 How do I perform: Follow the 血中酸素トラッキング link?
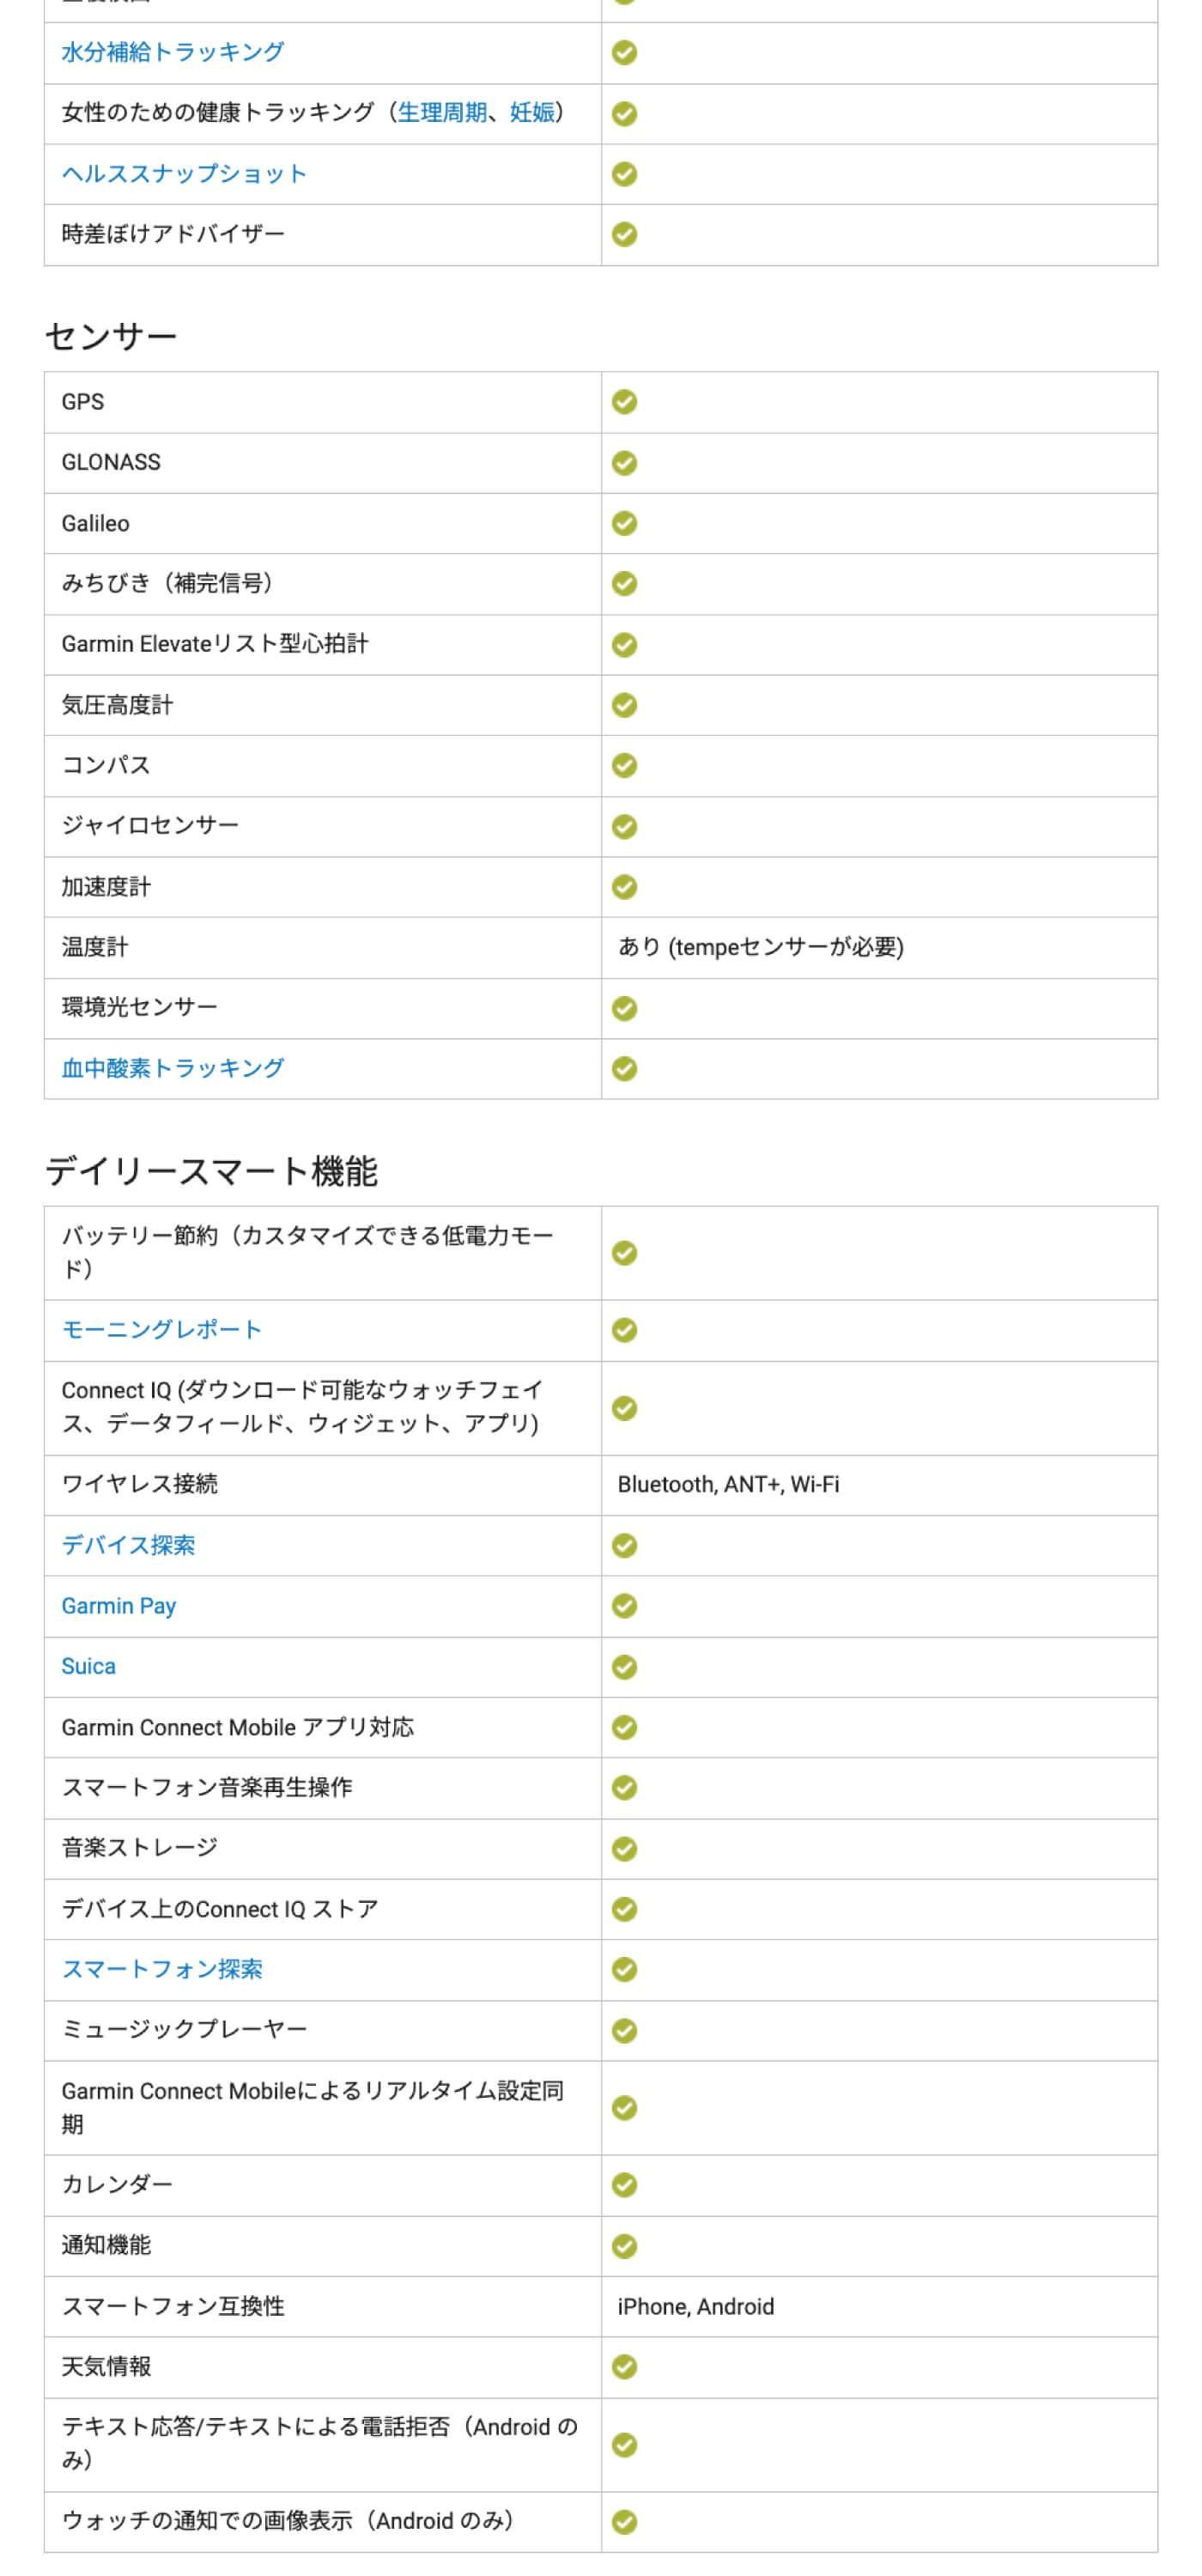172,1068
